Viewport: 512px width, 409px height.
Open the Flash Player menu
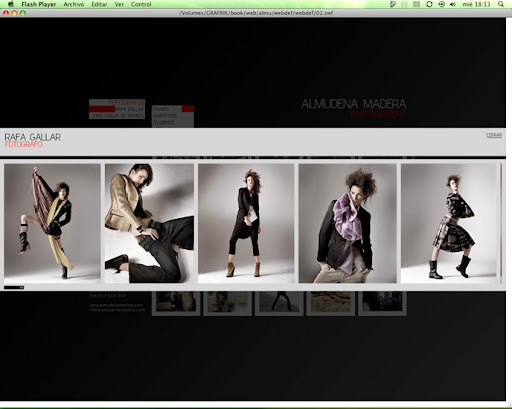(39, 4)
